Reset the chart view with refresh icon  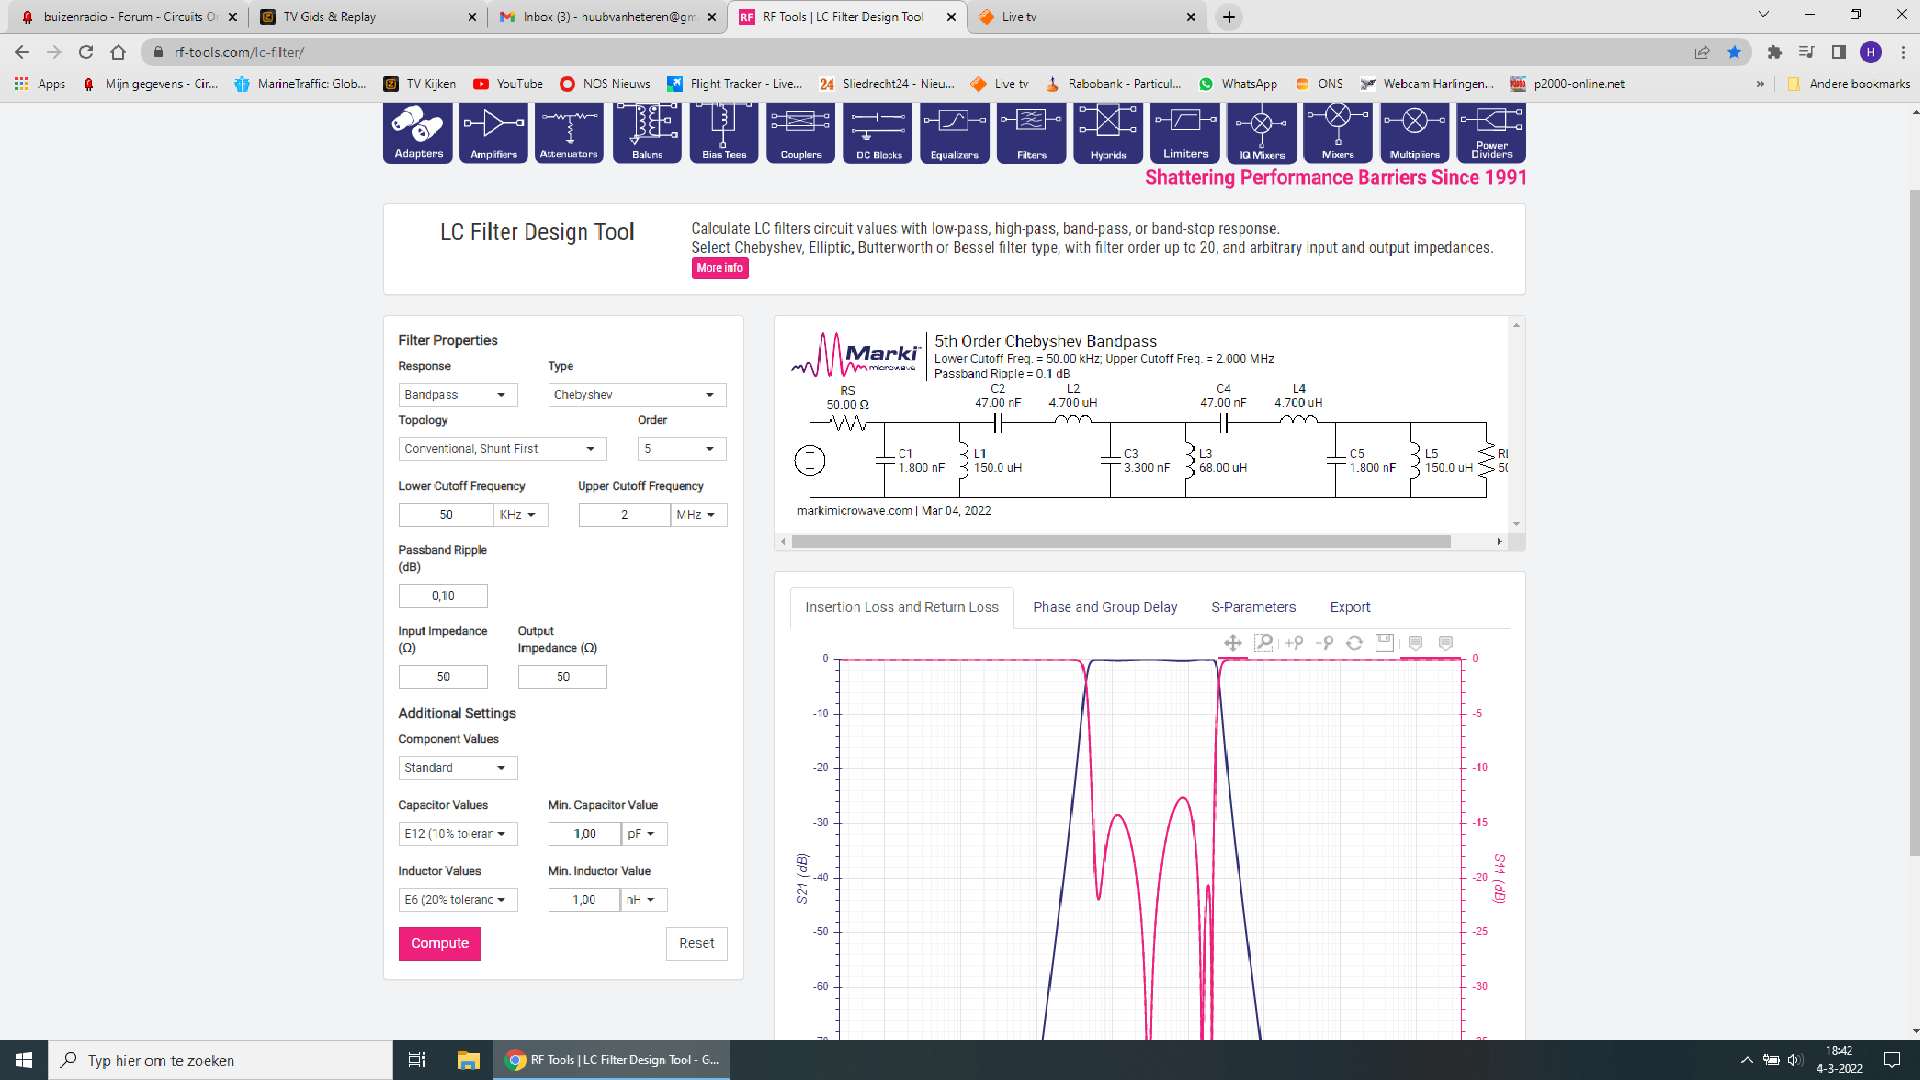[1355, 643]
